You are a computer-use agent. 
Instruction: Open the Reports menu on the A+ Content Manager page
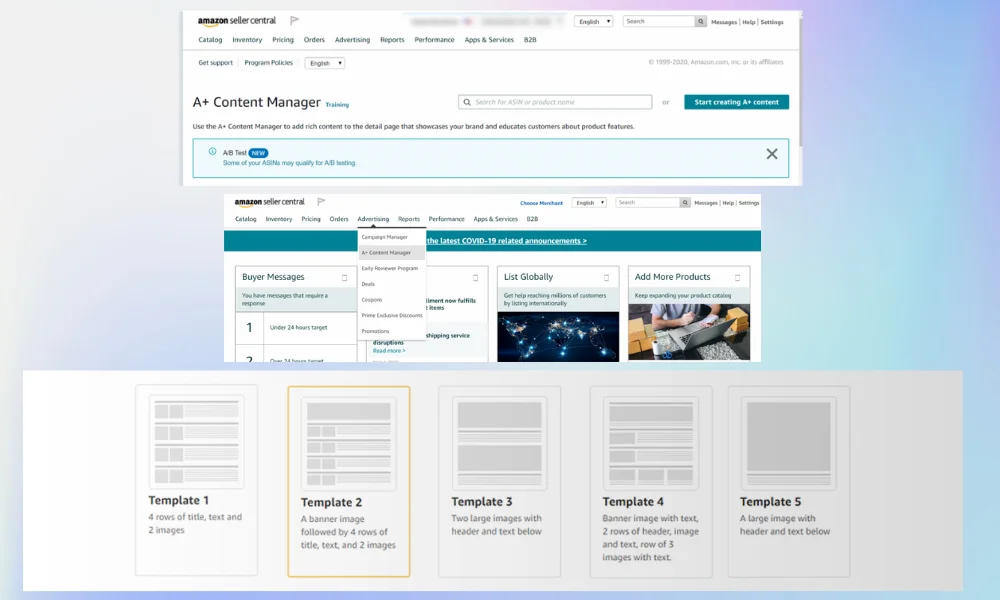[392, 40]
